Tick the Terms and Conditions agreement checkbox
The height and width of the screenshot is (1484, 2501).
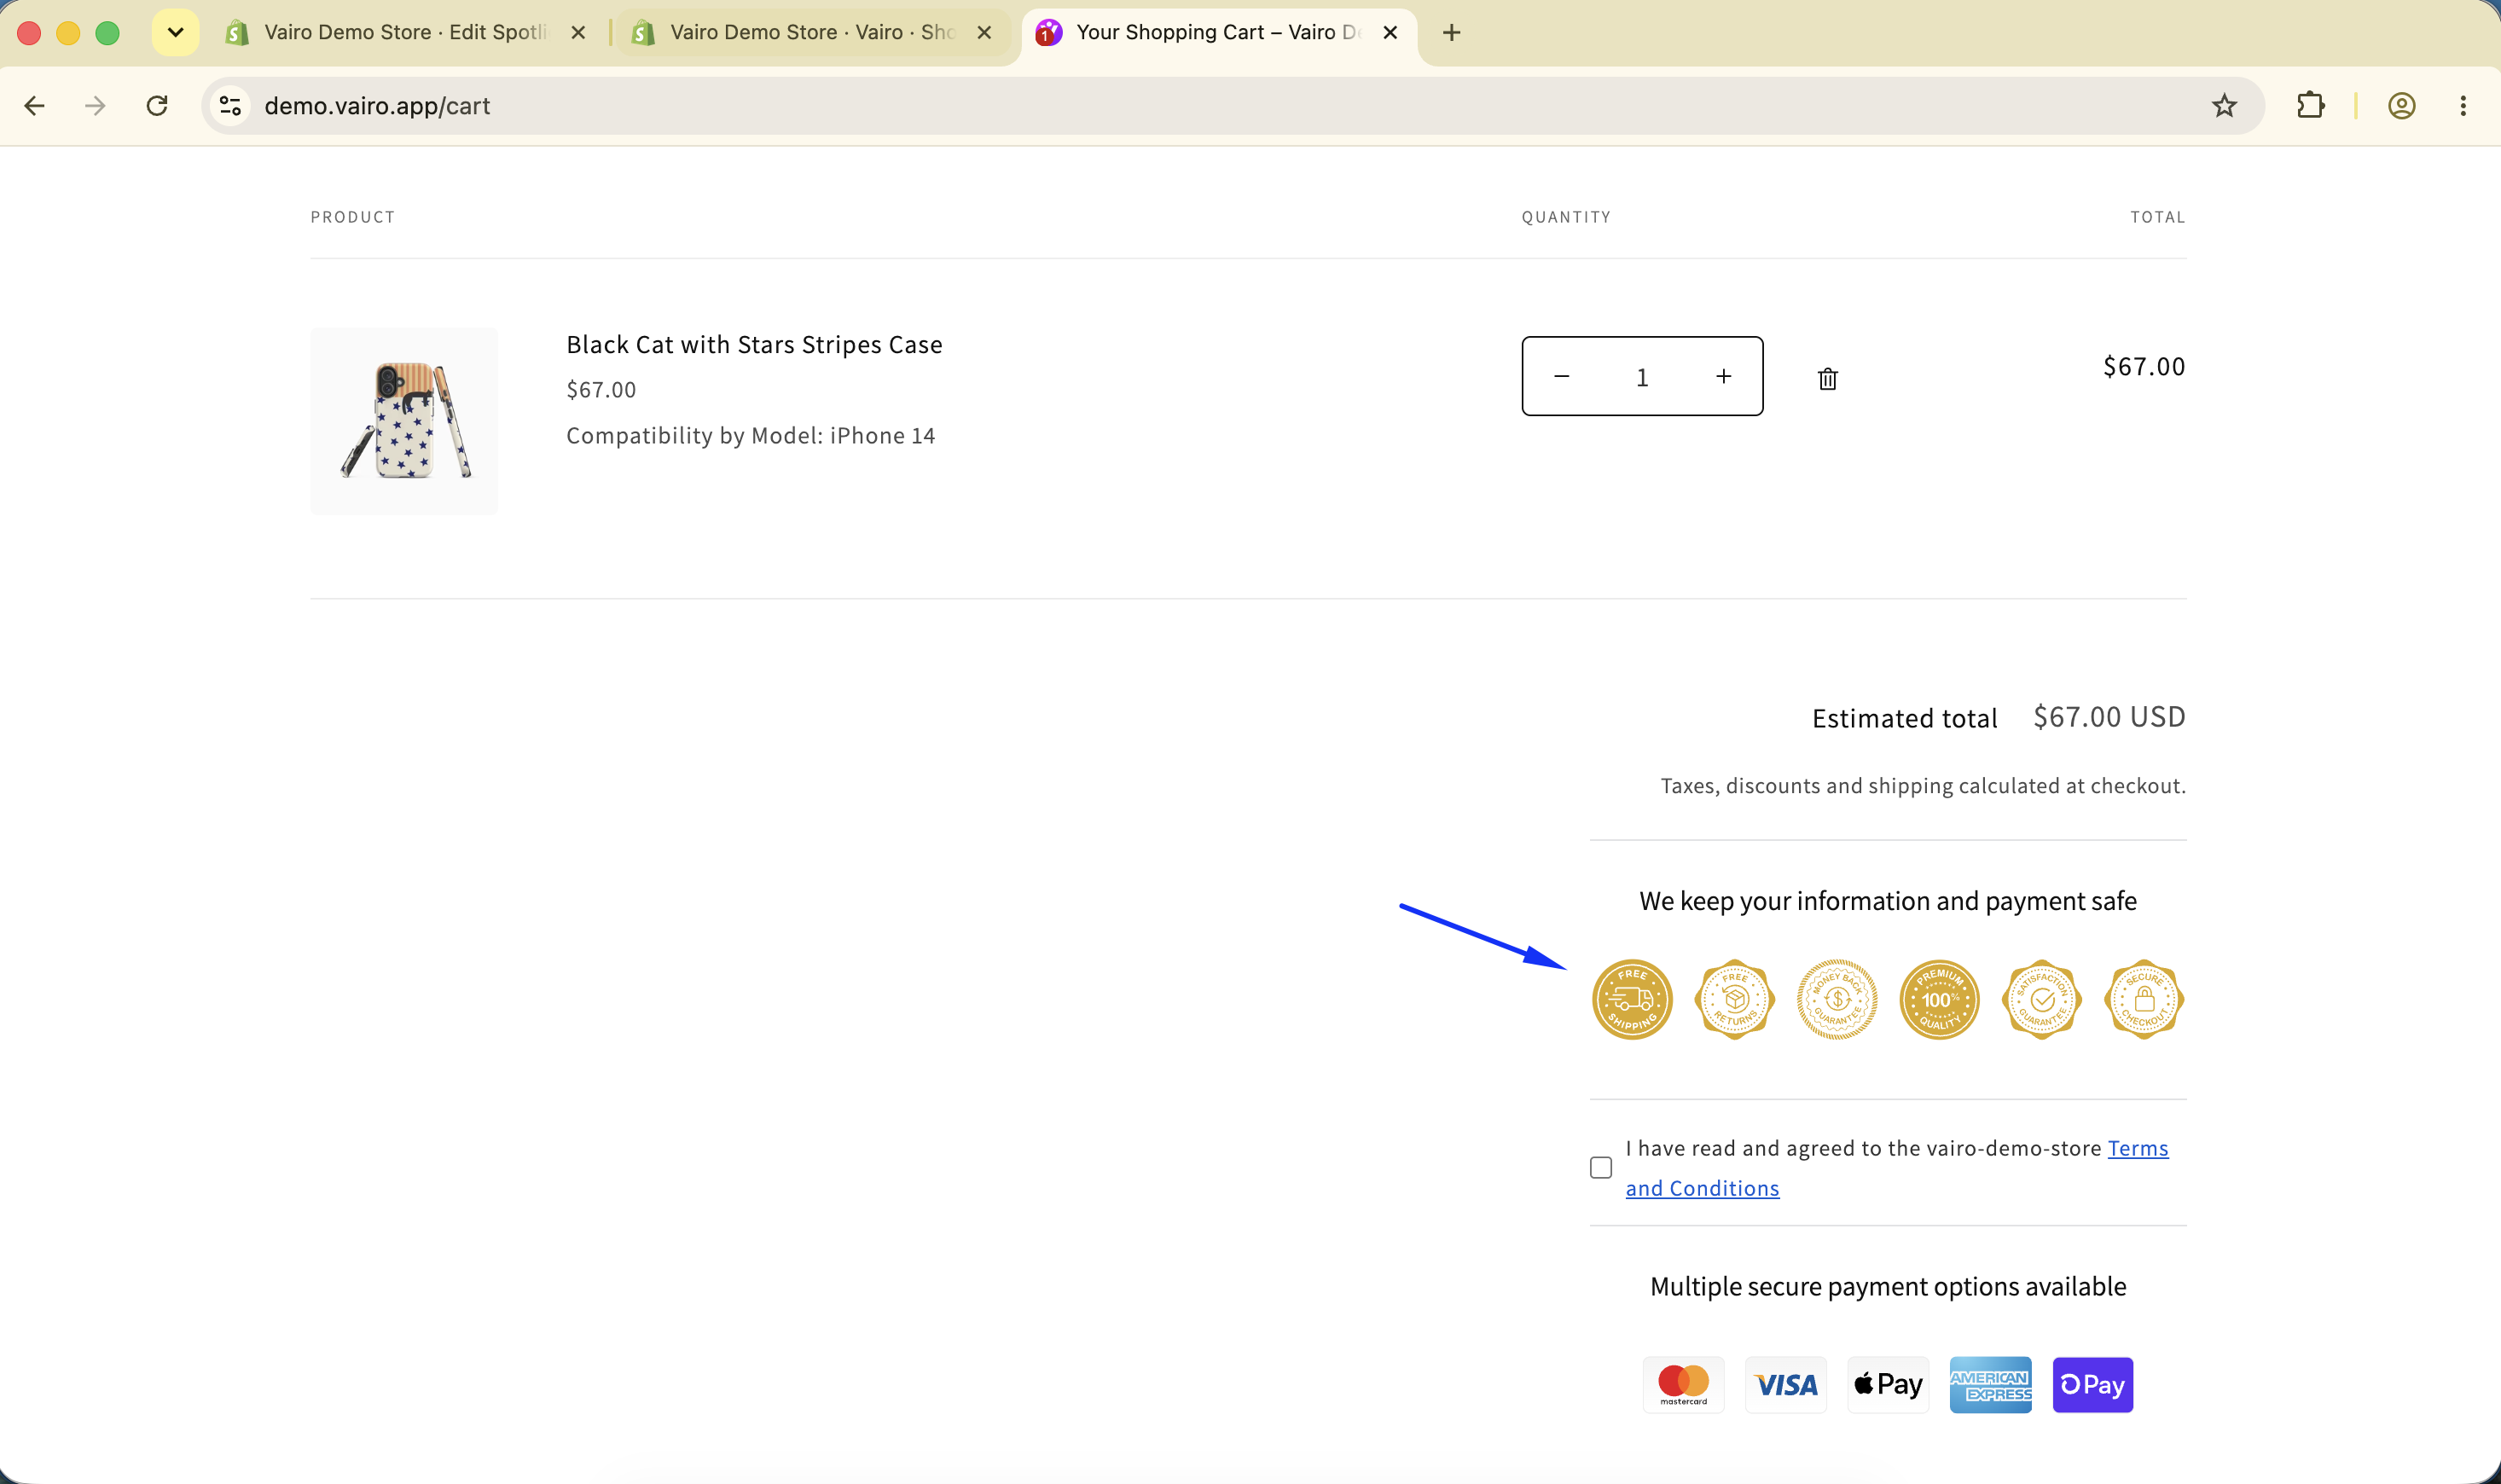click(1601, 1167)
